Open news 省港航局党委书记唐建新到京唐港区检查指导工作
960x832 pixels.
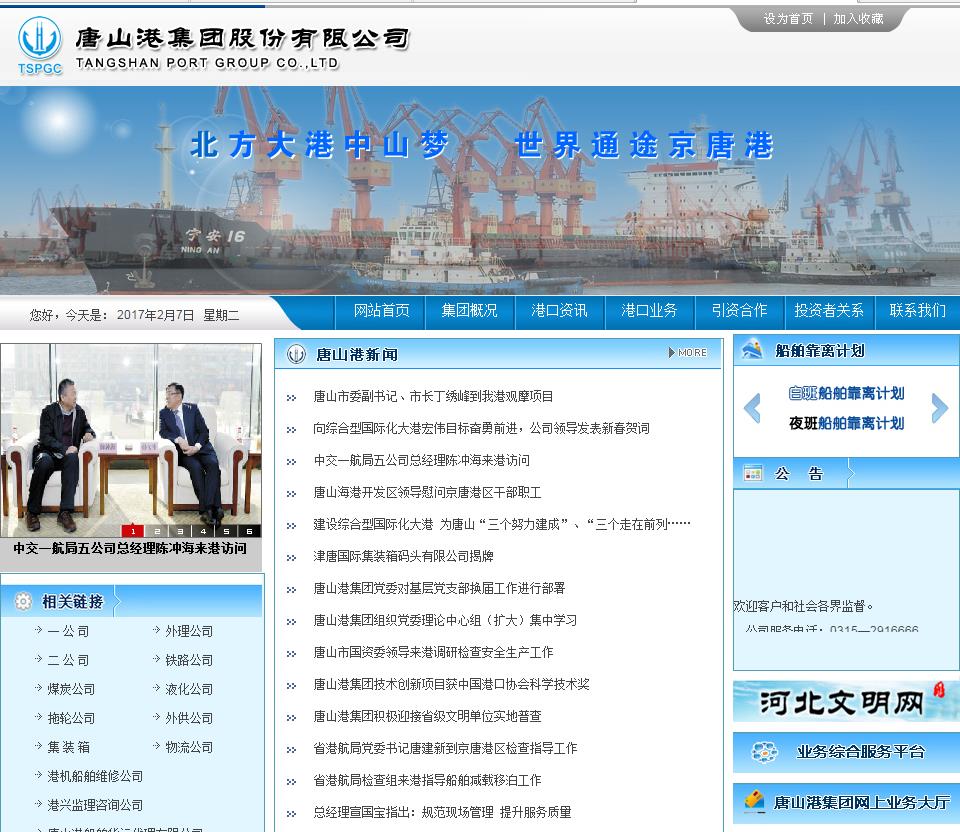[445, 748]
